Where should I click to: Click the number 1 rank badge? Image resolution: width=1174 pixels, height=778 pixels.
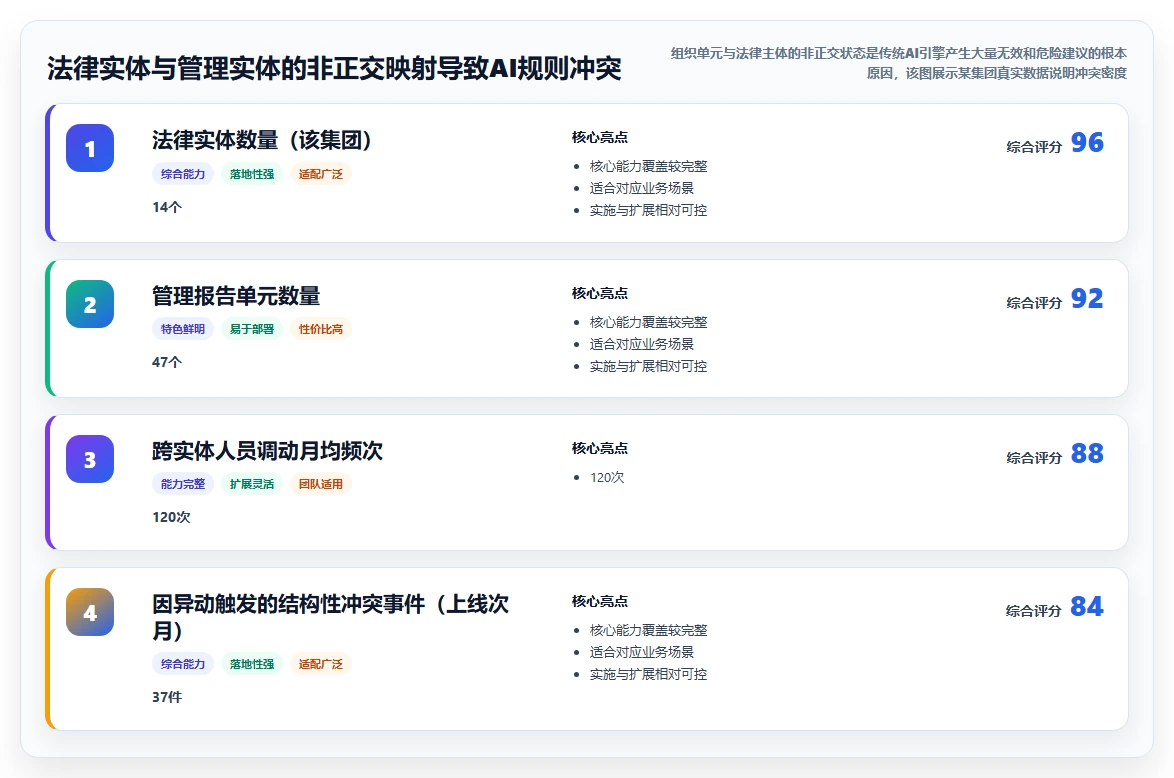tap(90, 148)
